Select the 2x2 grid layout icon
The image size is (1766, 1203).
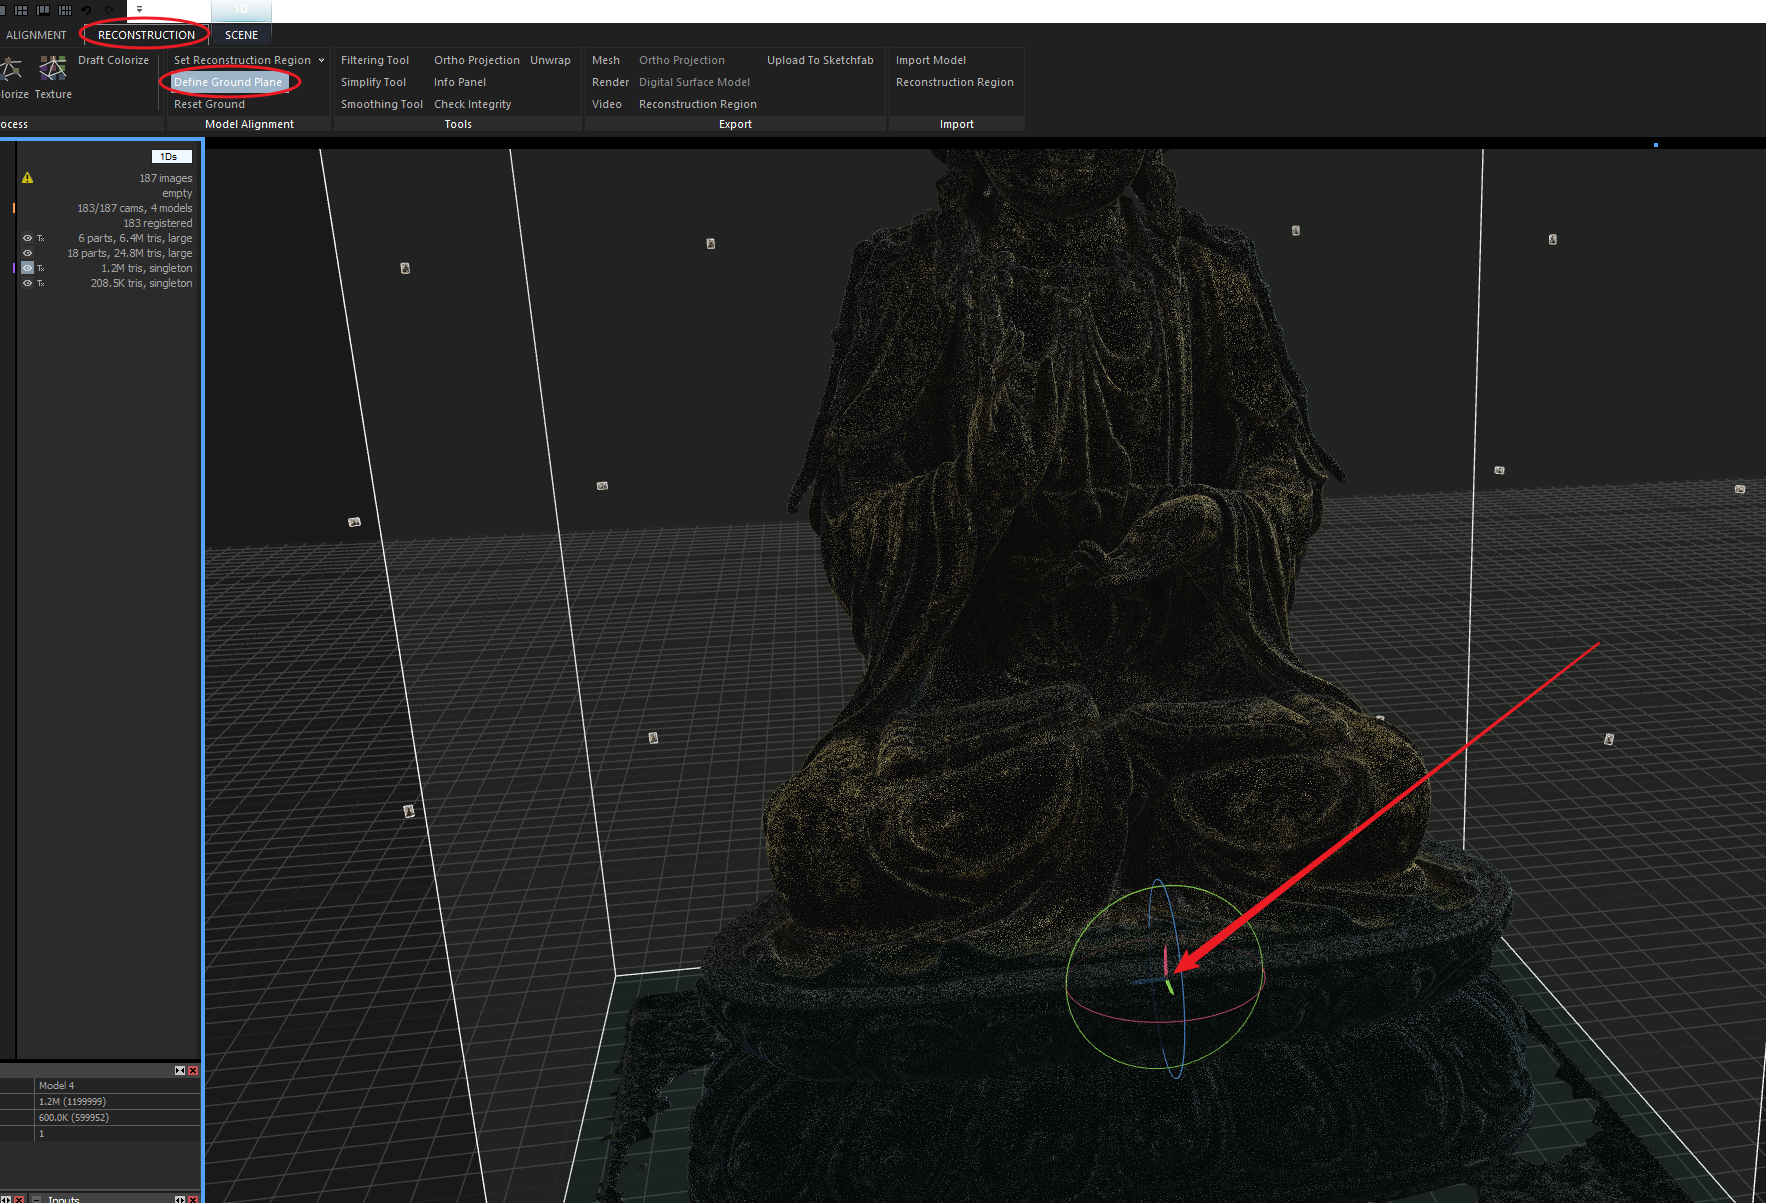click(21, 10)
